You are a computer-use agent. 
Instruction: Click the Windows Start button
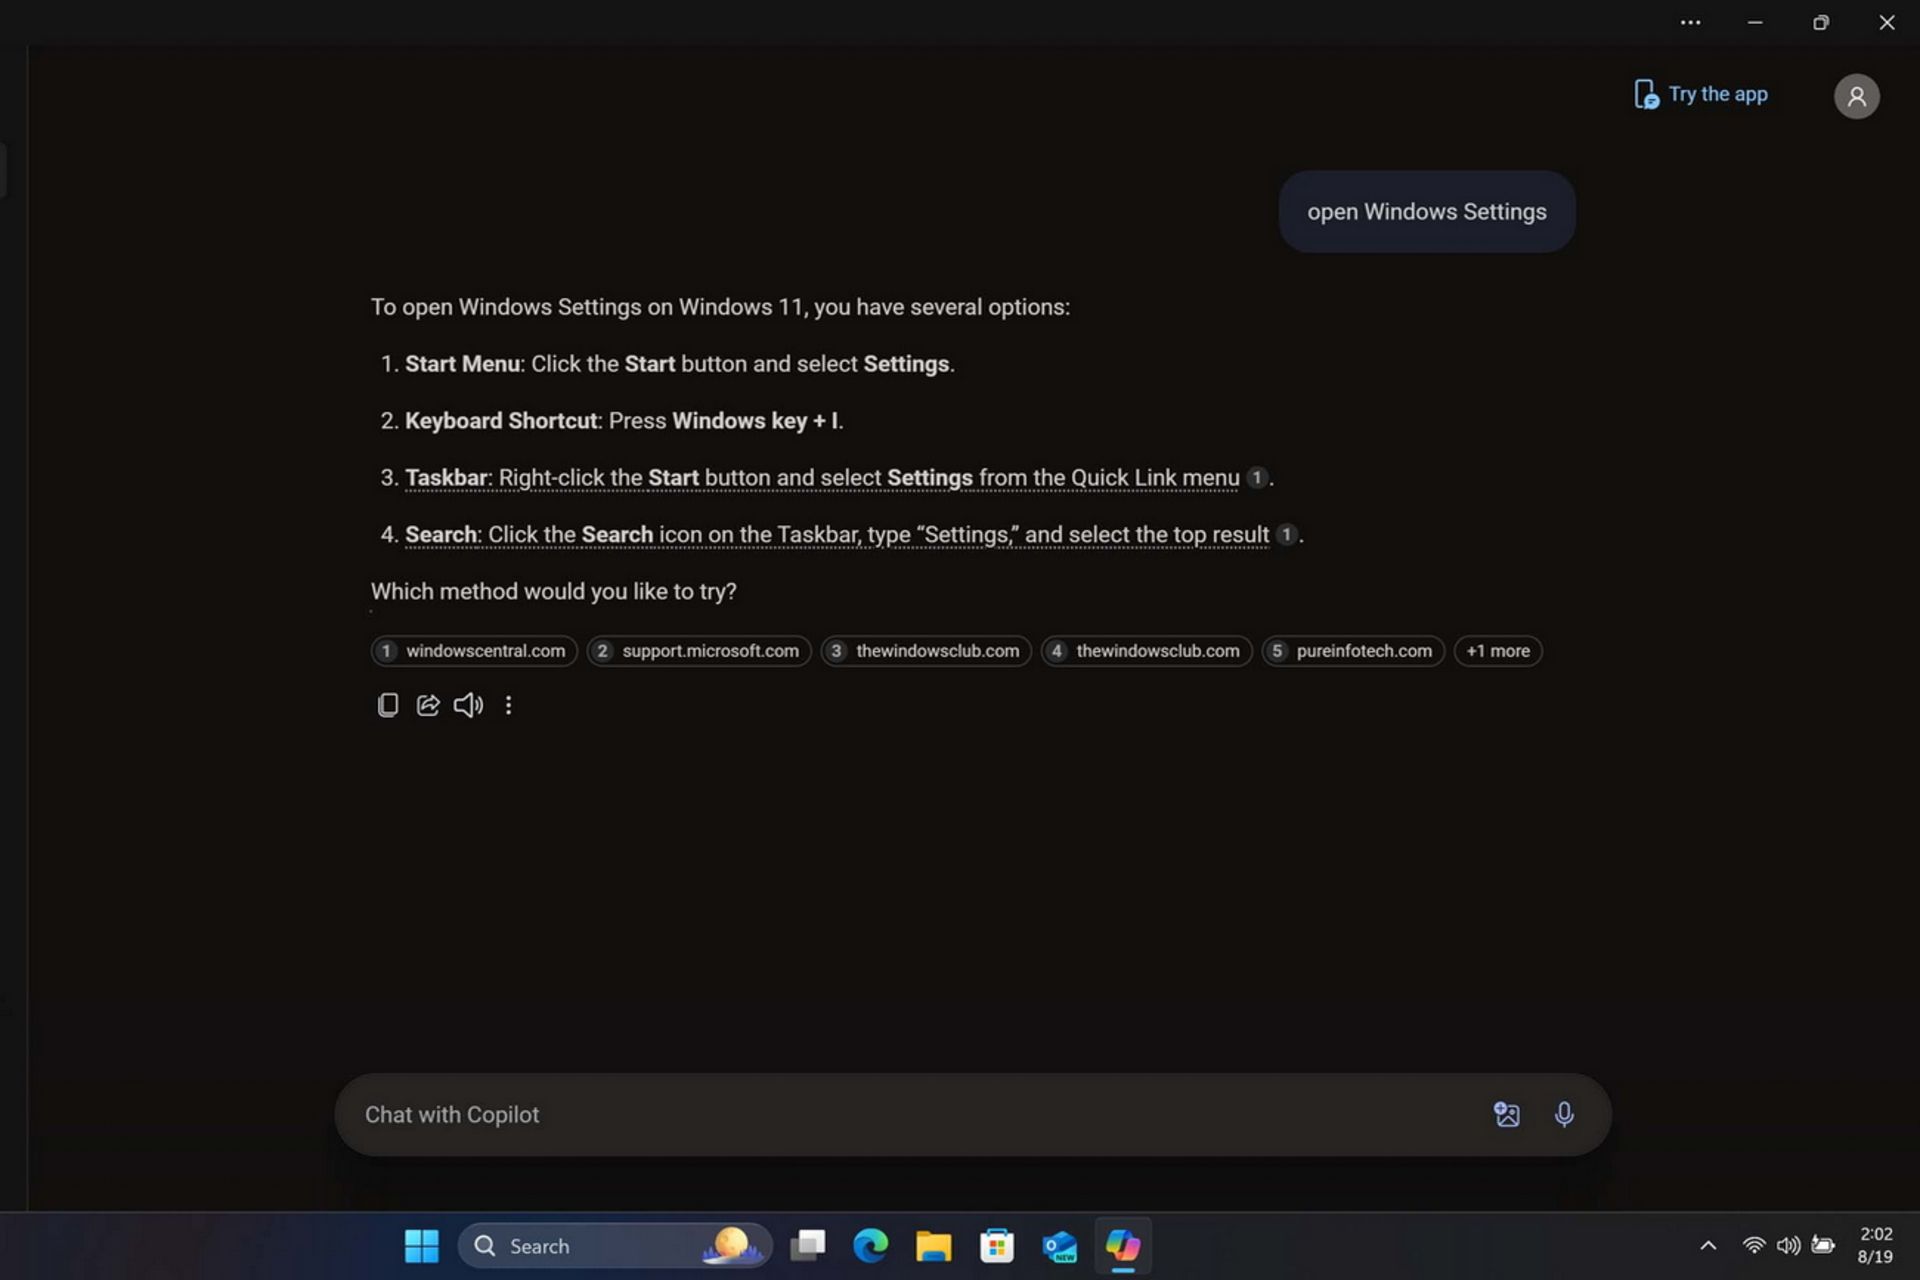419,1246
